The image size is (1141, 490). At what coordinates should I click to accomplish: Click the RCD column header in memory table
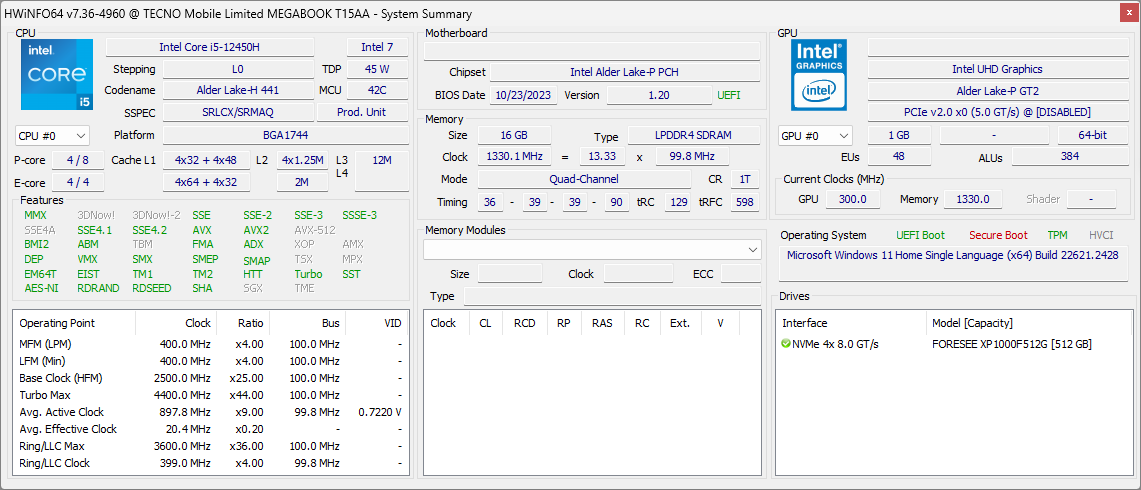(x=524, y=323)
